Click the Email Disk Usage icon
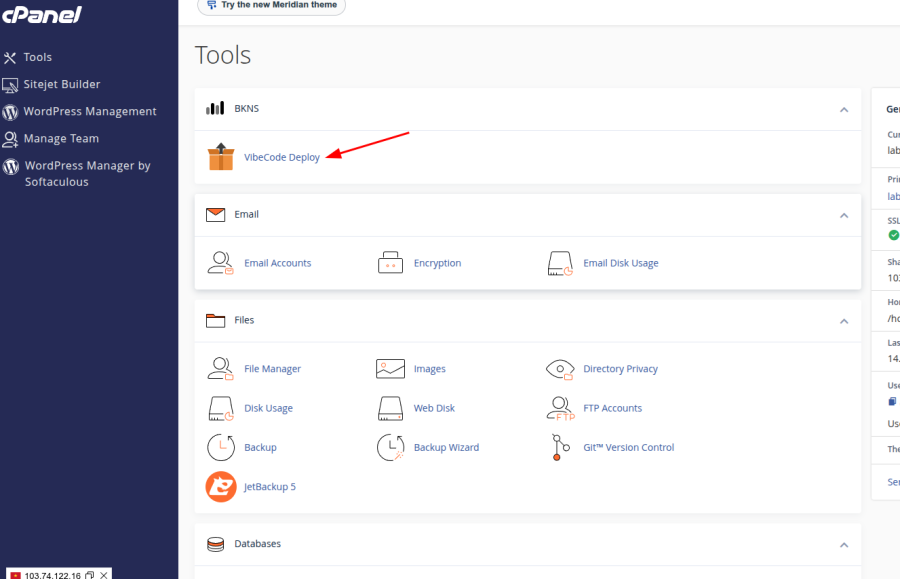Screen dimensions: 900x579 [x=560, y=263]
